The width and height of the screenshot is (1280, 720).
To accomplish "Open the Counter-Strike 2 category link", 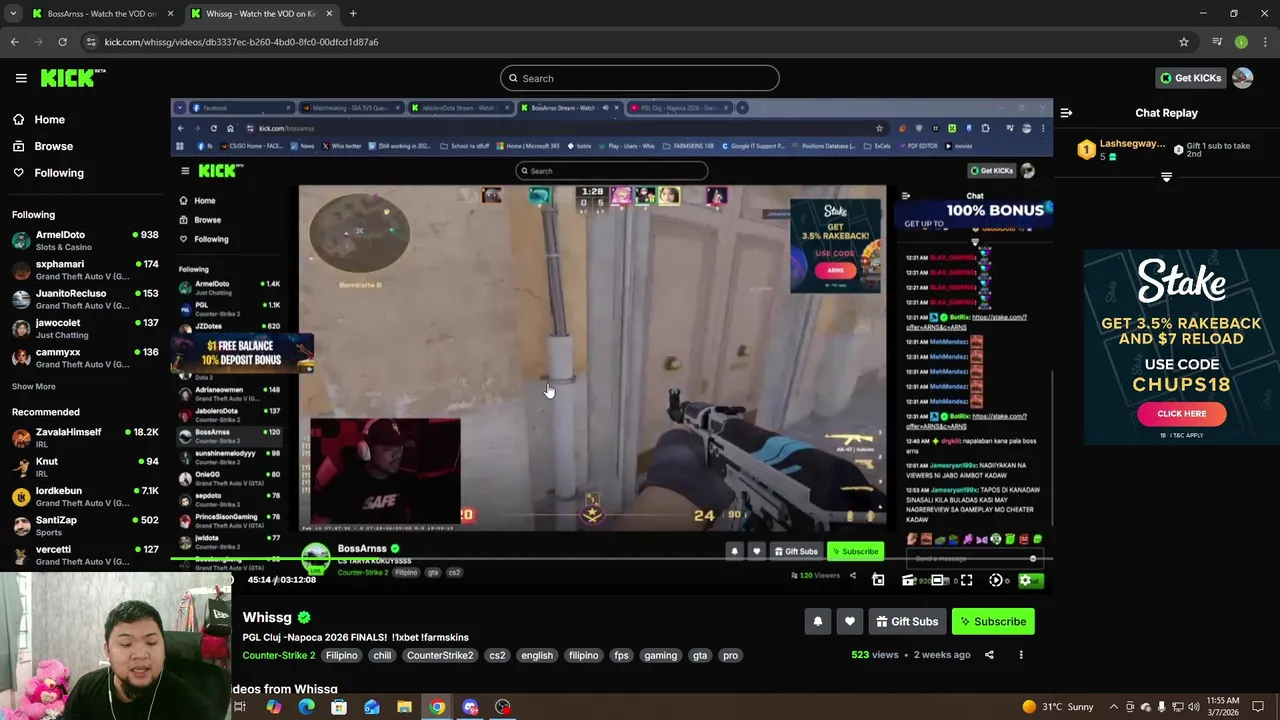I will (x=278, y=655).
